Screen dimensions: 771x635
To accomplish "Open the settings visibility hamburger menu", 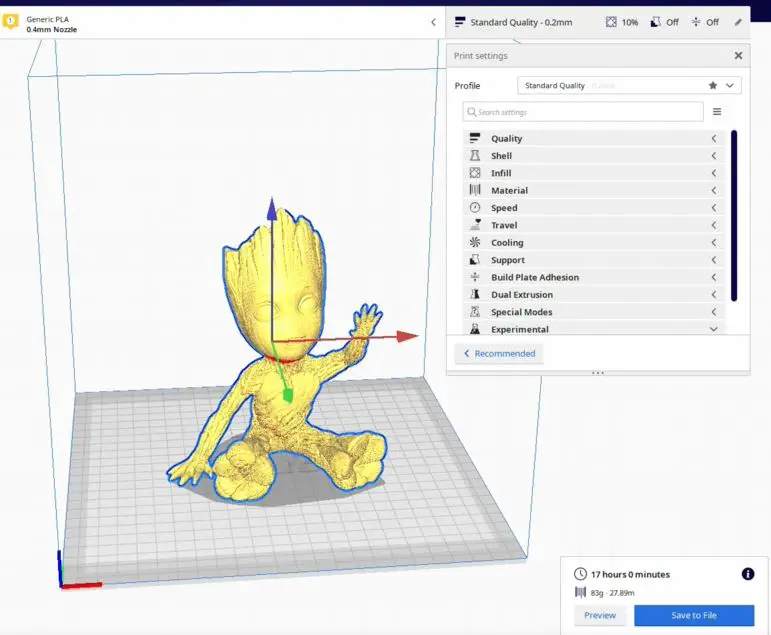I will (x=717, y=112).
